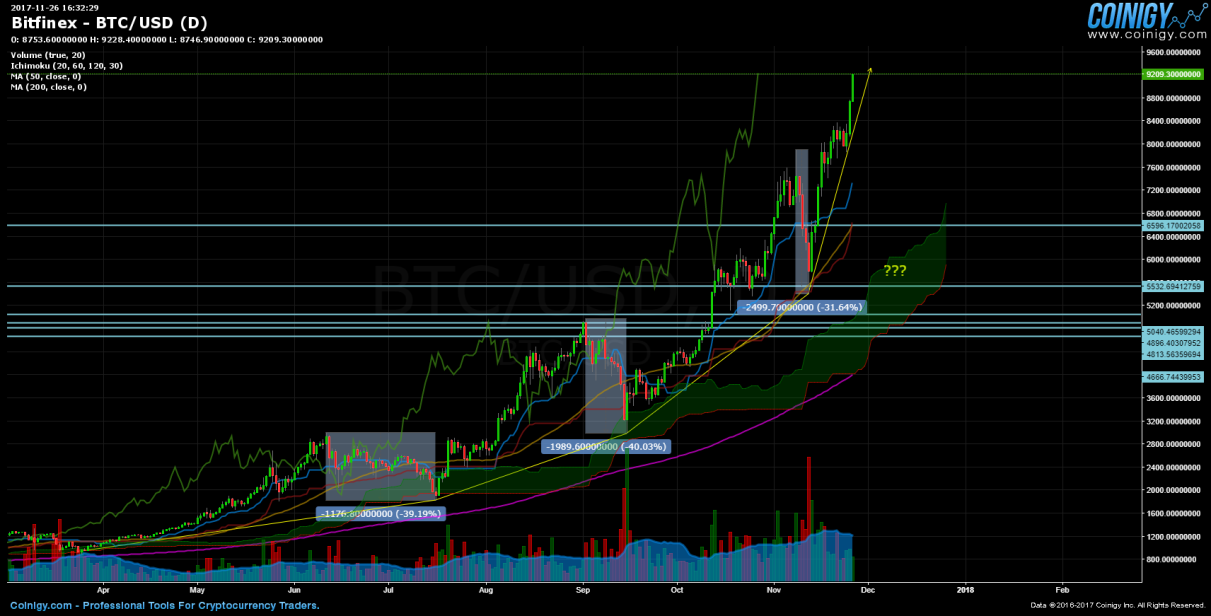1211x616 pixels.
Task: Click the green 9209.30000000 current price tag
Action: click(1172, 74)
